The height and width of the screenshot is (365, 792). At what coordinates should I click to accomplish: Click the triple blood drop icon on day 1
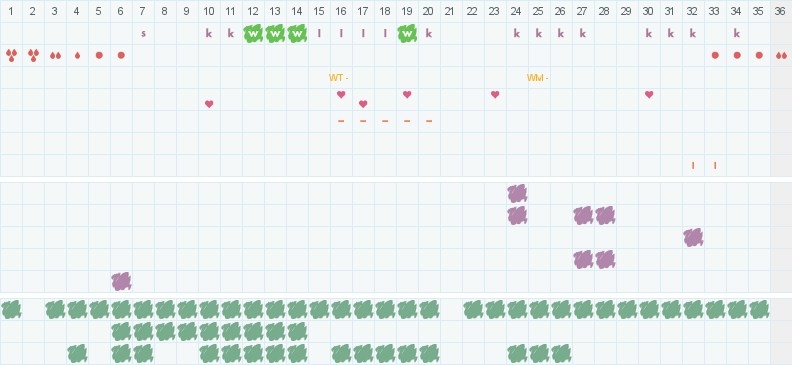pos(11,55)
